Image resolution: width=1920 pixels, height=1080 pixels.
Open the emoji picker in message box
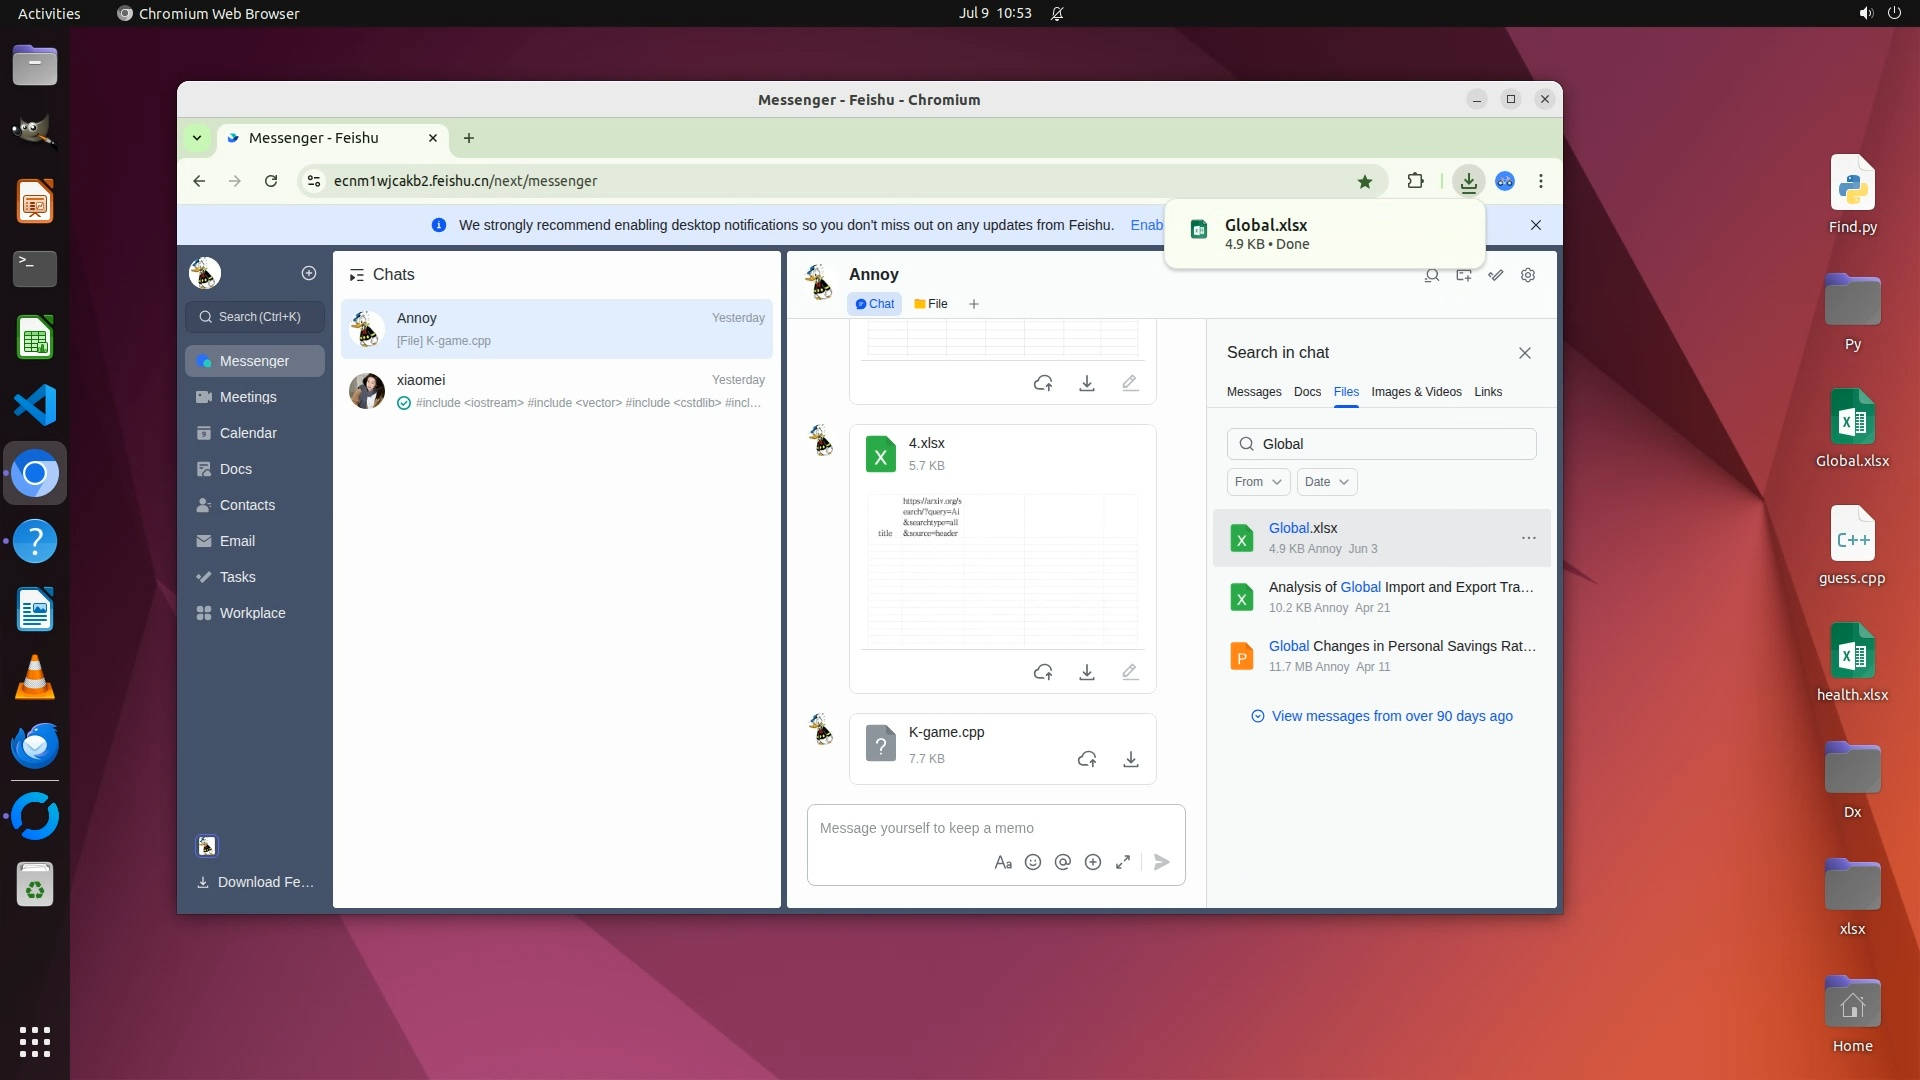point(1033,862)
